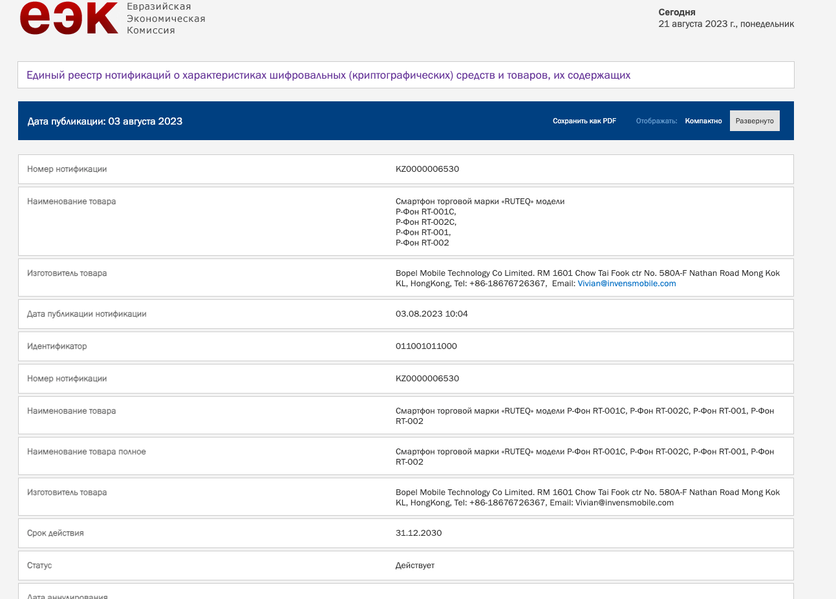Screen dimensions: 836x599
Task: Click Р-Фон RT-001, line in product list
Action: tap(423, 233)
